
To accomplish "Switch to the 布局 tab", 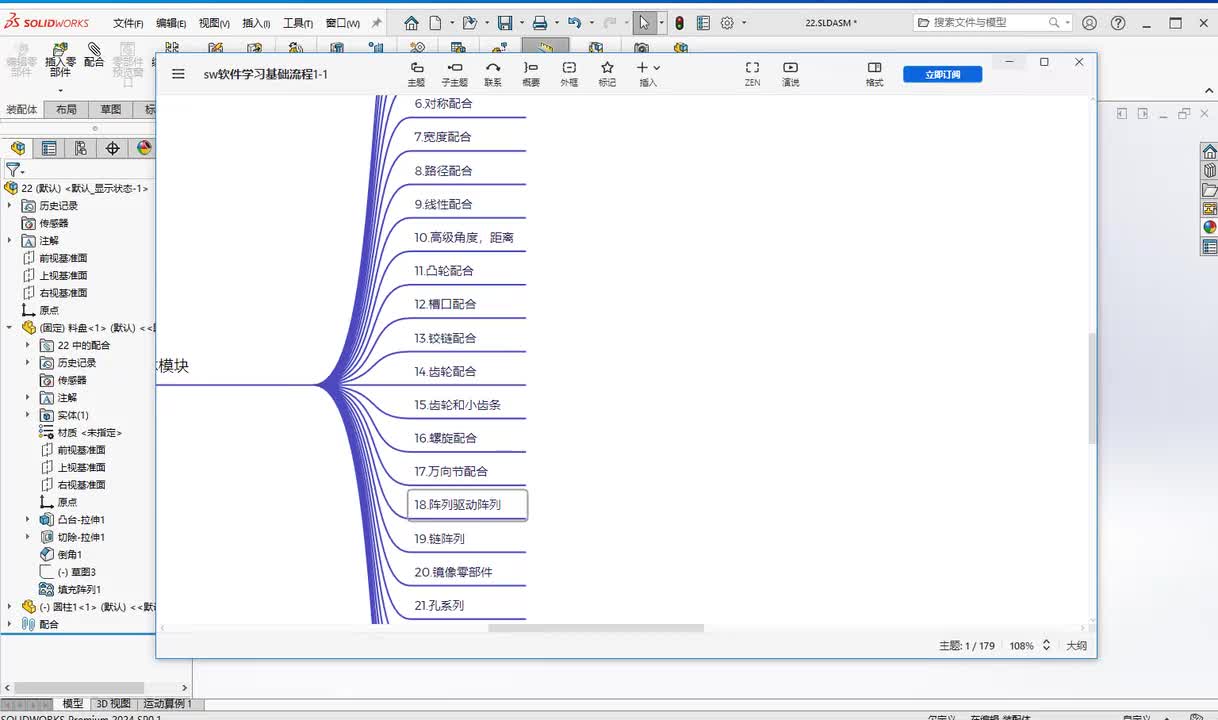I will coord(66,110).
